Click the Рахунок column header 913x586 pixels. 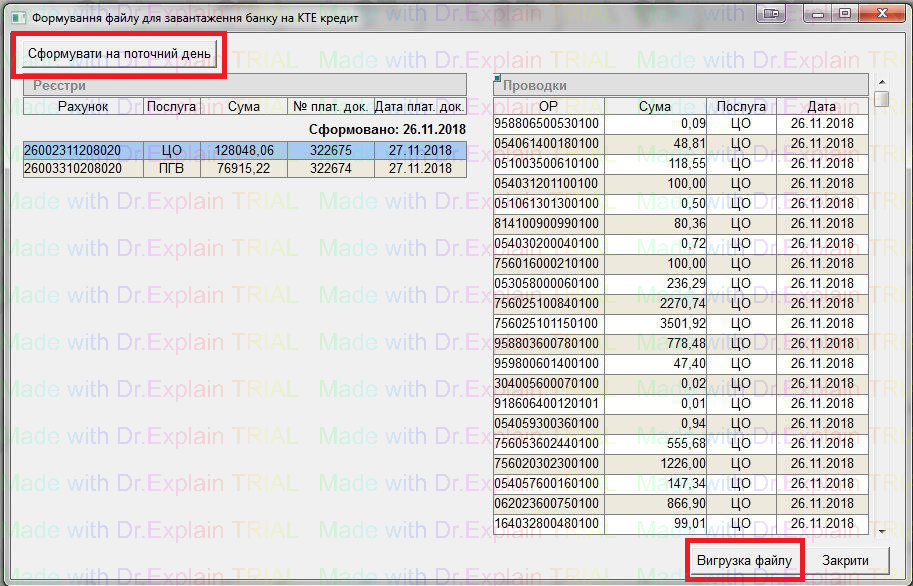coord(83,106)
